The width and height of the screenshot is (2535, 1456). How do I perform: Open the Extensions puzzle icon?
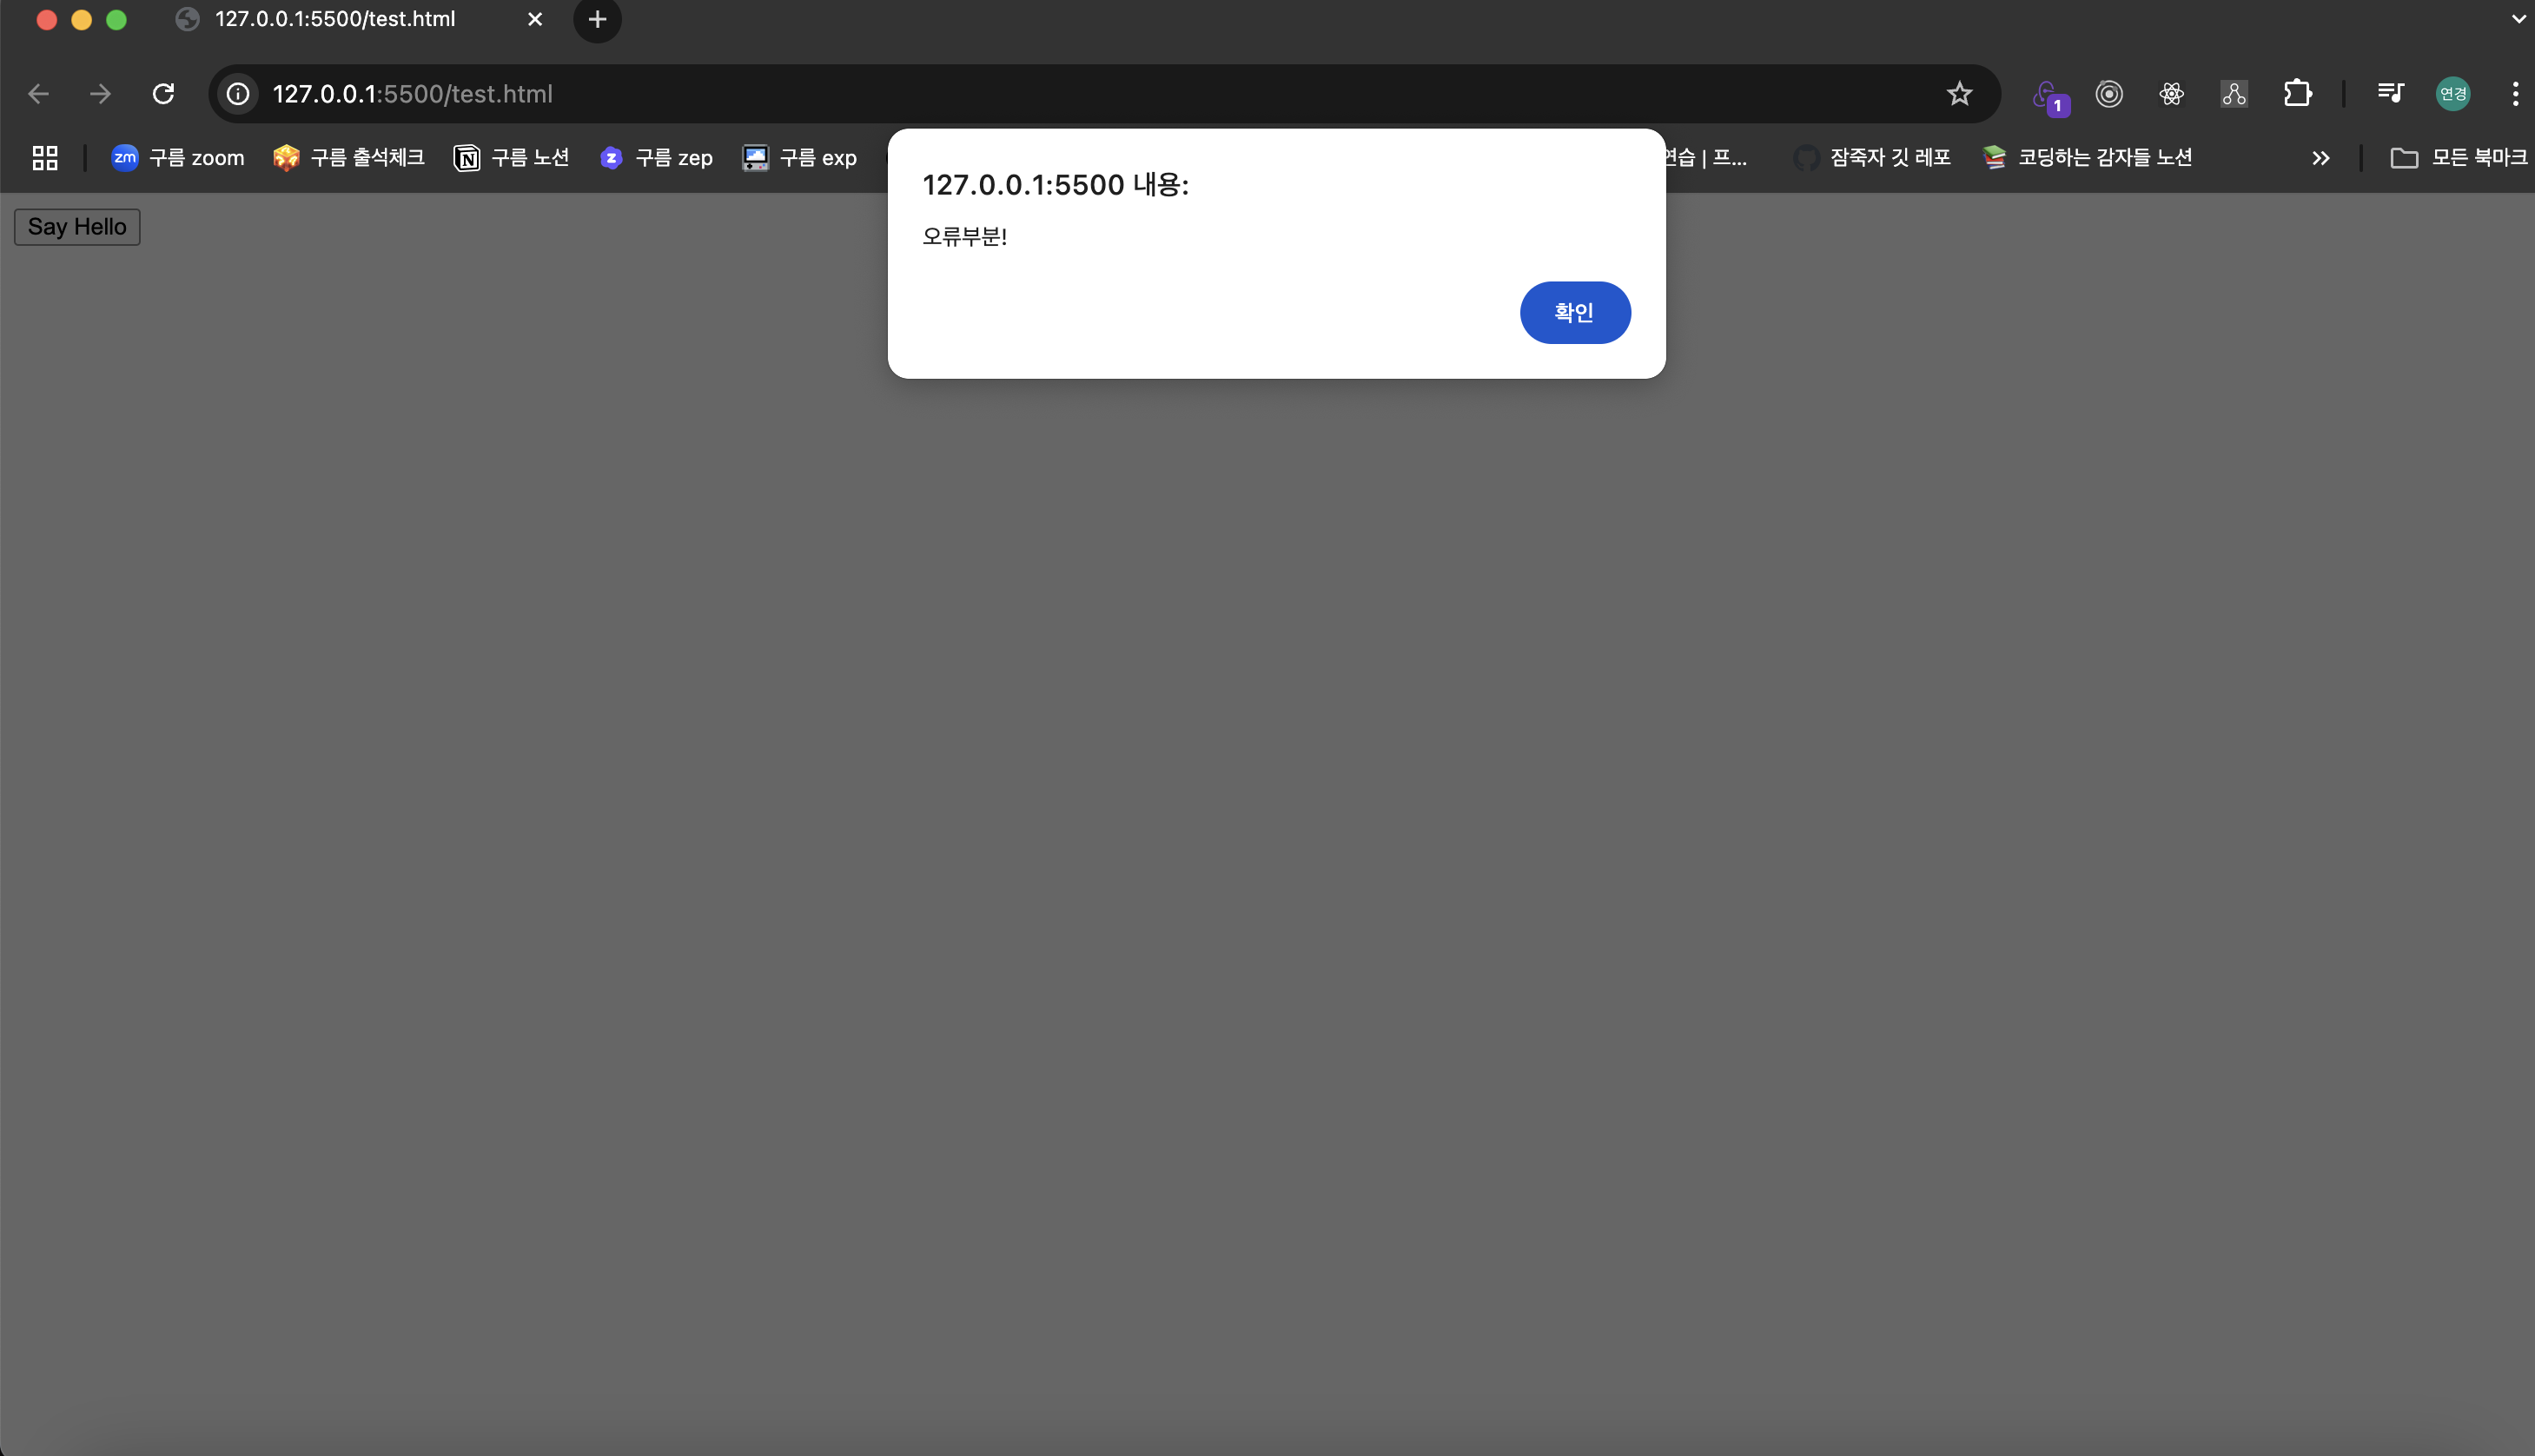(x=2296, y=94)
